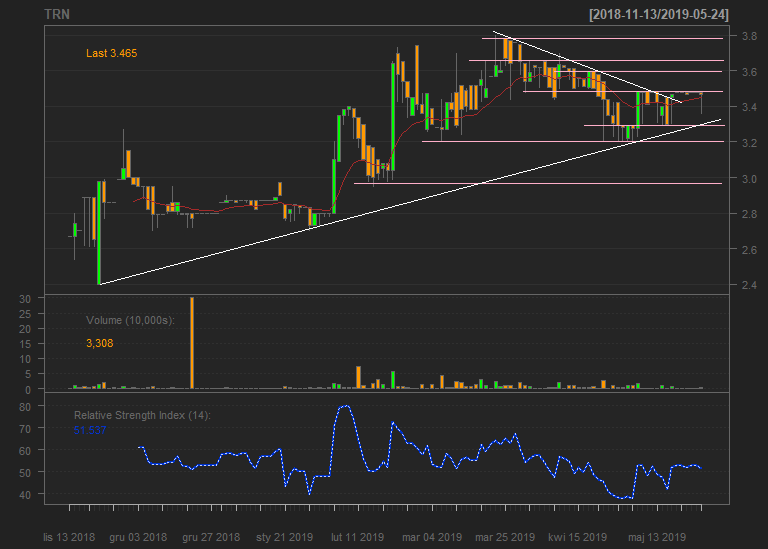Screen dimensions: 768x549
Task: Click the 'lis 13 2018' date label
Action: point(69,537)
